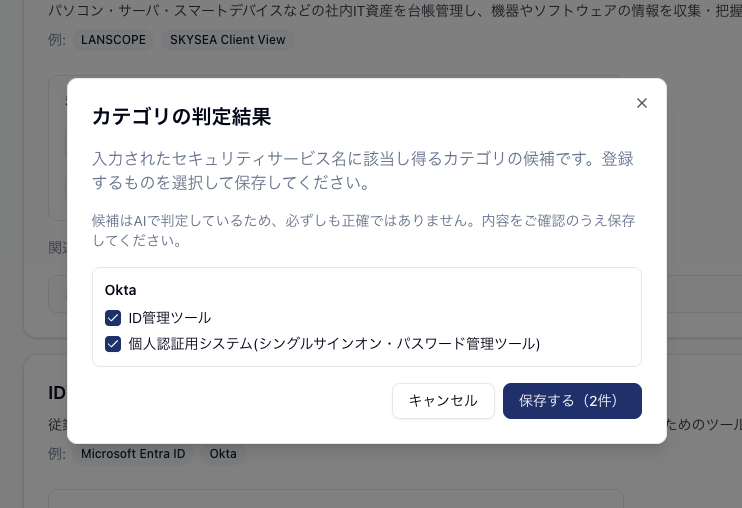Click the AI disclaimer note text
This screenshot has height=508, width=742.
coord(363,230)
